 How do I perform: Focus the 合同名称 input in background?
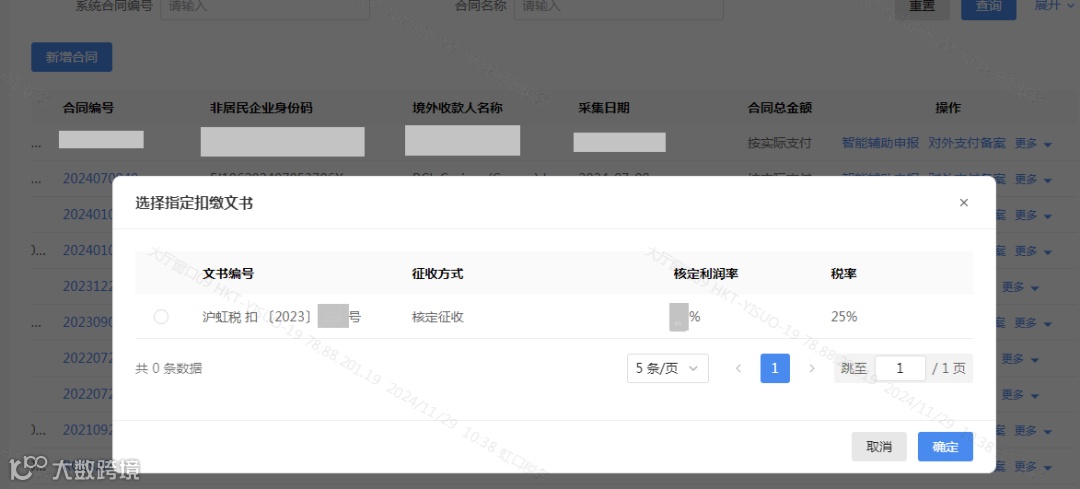pos(619,7)
